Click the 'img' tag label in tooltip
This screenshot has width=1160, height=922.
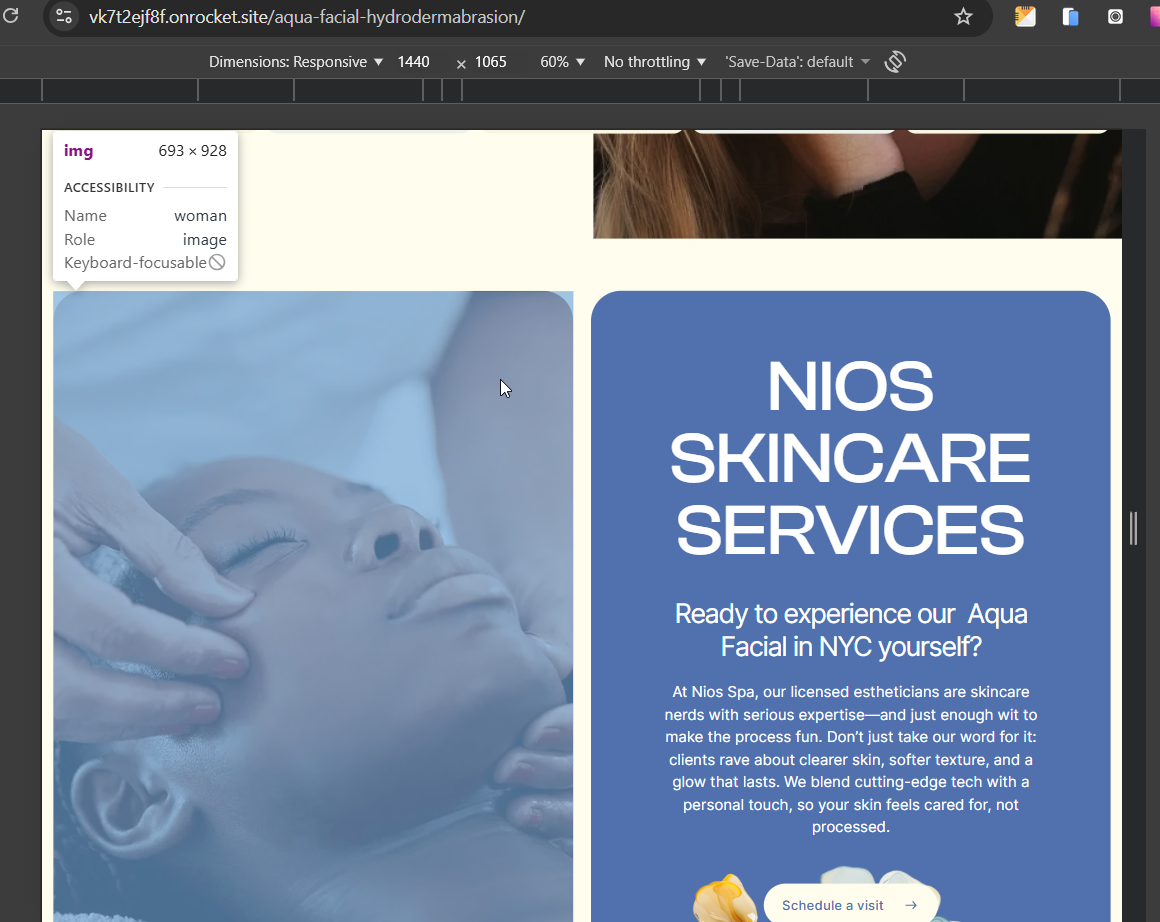pyautogui.click(x=78, y=151)
